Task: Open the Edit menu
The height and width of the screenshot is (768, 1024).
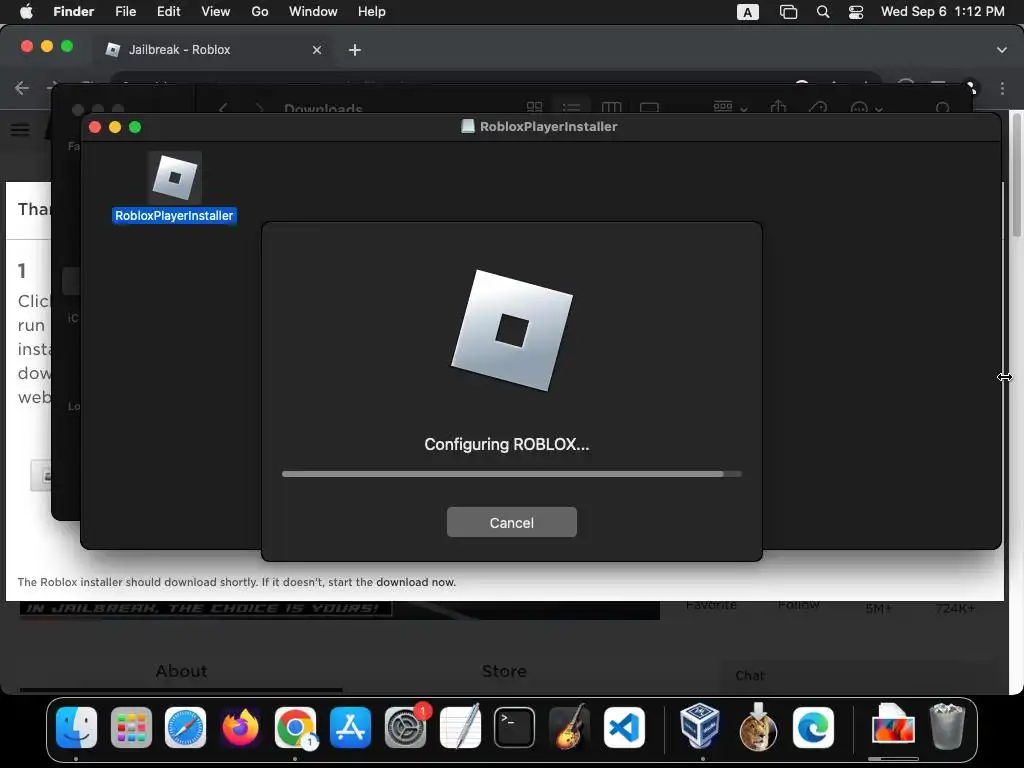Action: (x=168, y=12)
